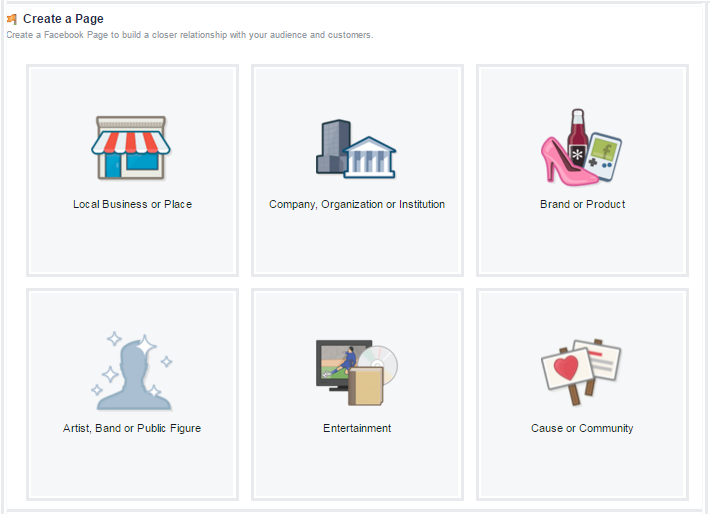Click the orange flag icon beside Create a Page
This screenshot has height=514, width=710.
click(12, 19)
